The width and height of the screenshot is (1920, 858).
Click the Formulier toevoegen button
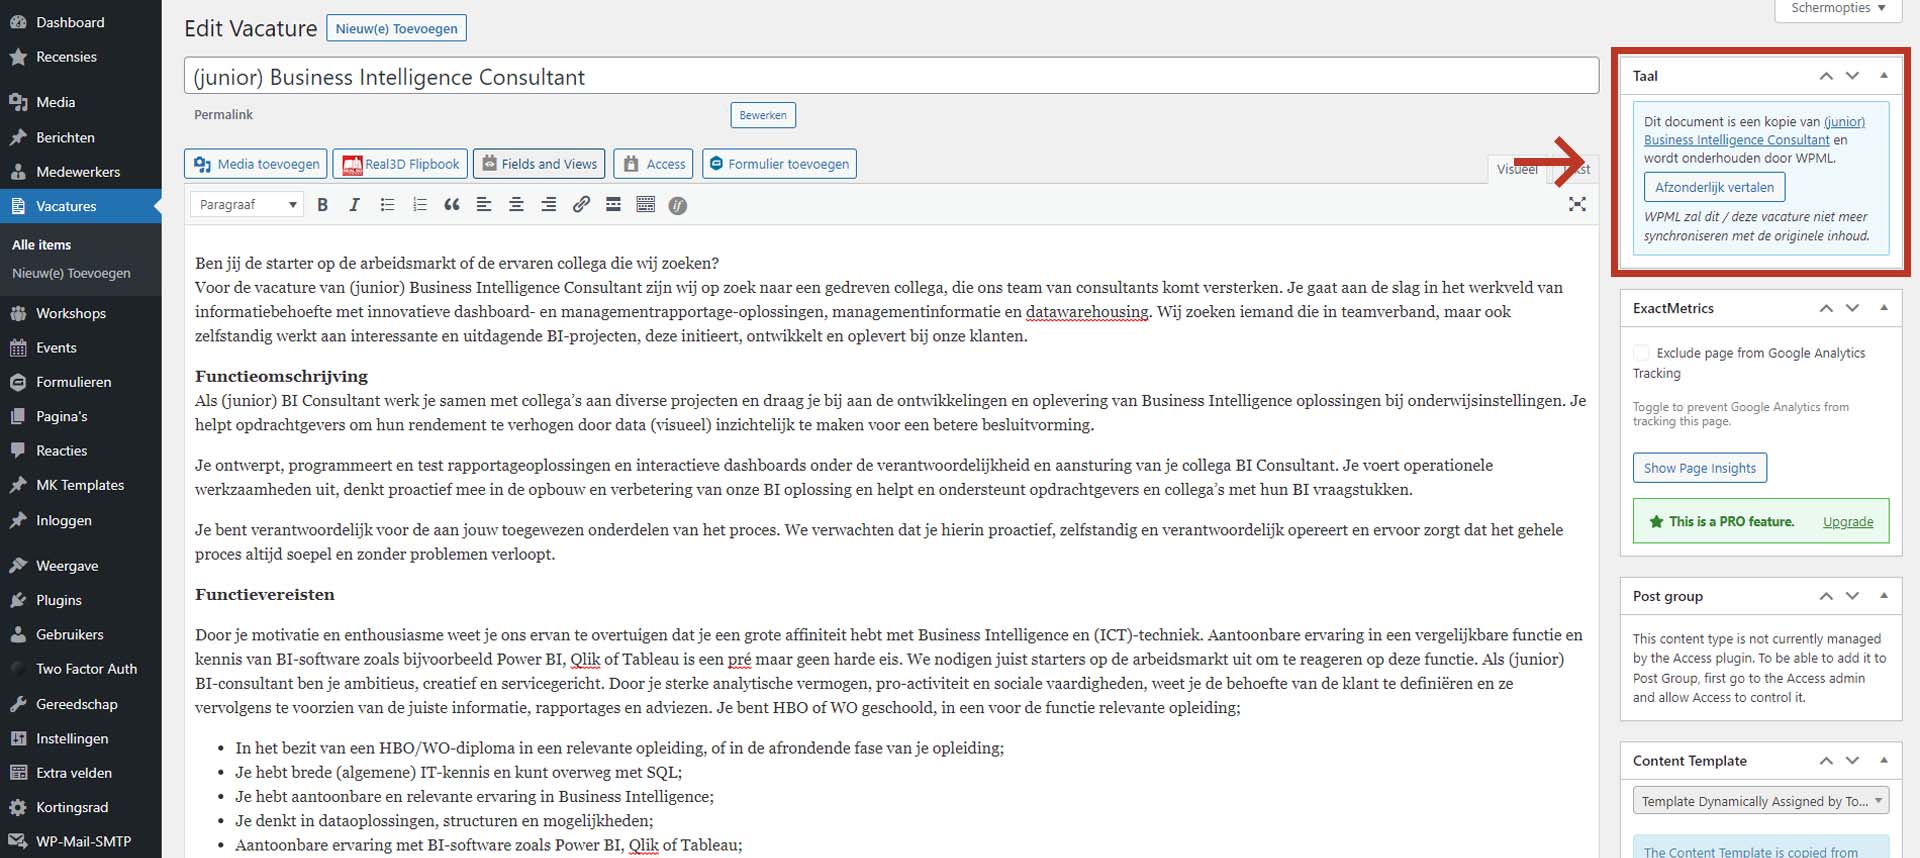click(x=779, y=164)
